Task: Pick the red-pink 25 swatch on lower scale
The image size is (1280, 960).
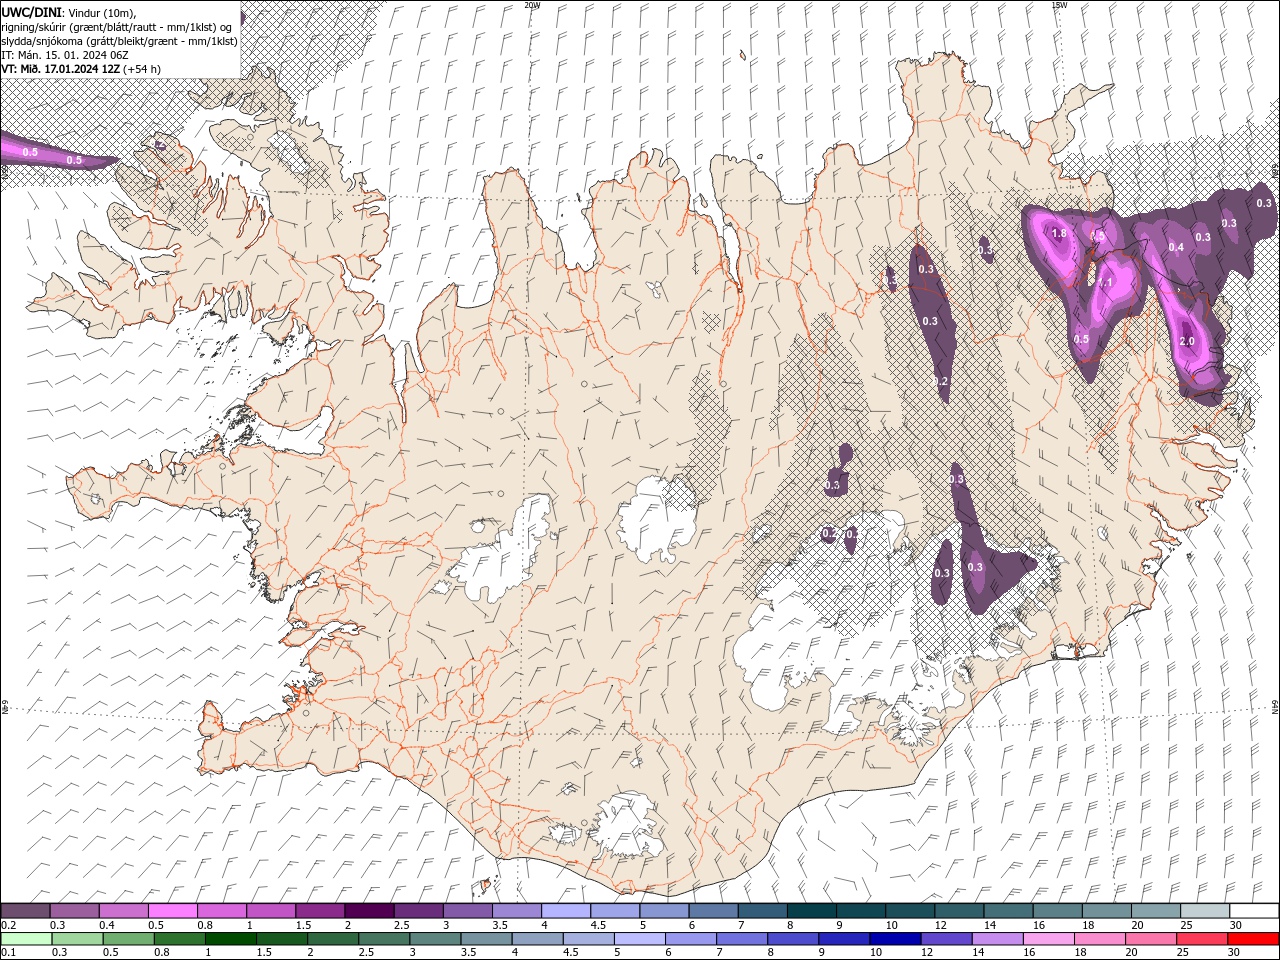Action: click(x=1202, y=939)
